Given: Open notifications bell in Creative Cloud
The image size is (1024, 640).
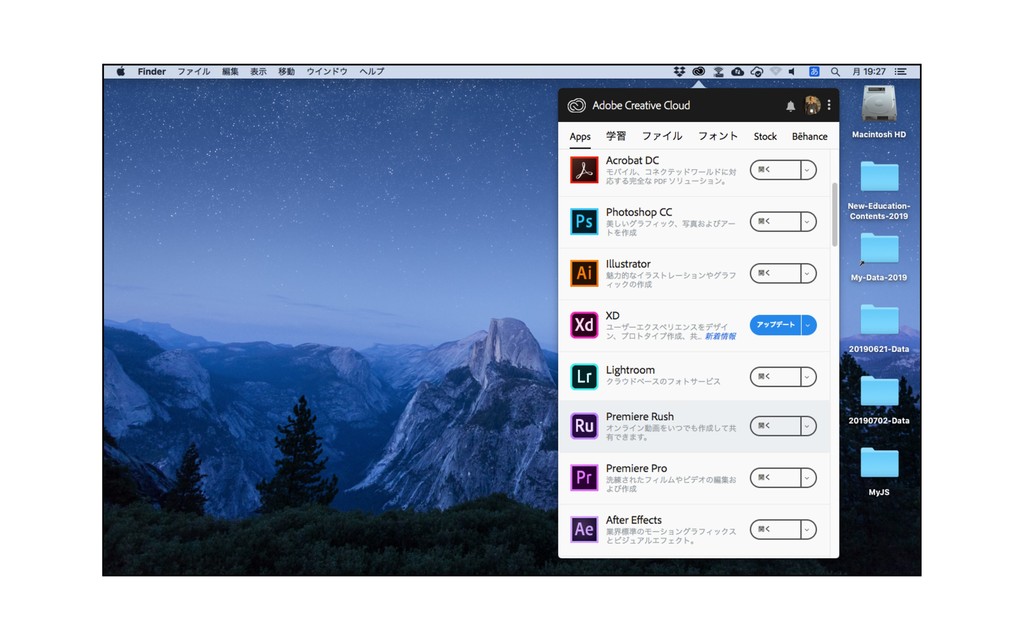Looking at the screenshot, I should pos(790,106).
